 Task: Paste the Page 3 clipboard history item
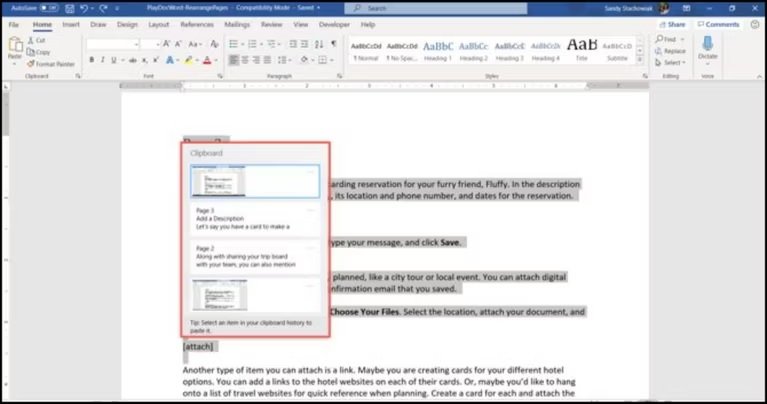[255, 219]
